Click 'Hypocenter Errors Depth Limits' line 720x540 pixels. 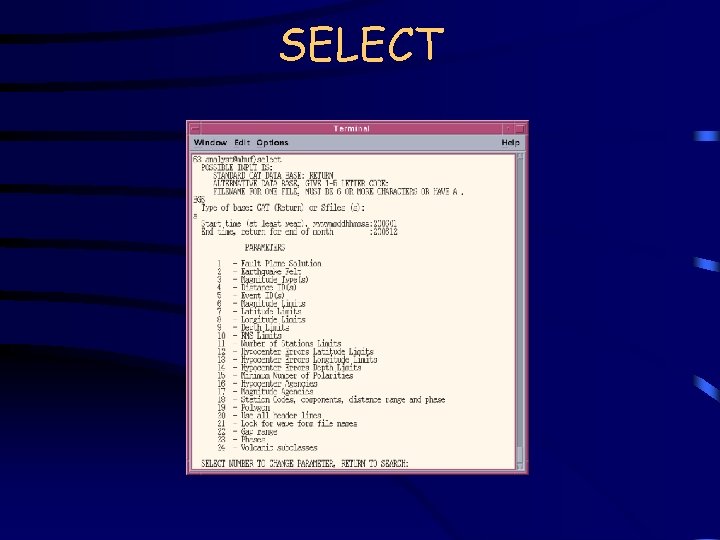pos(289,368)
